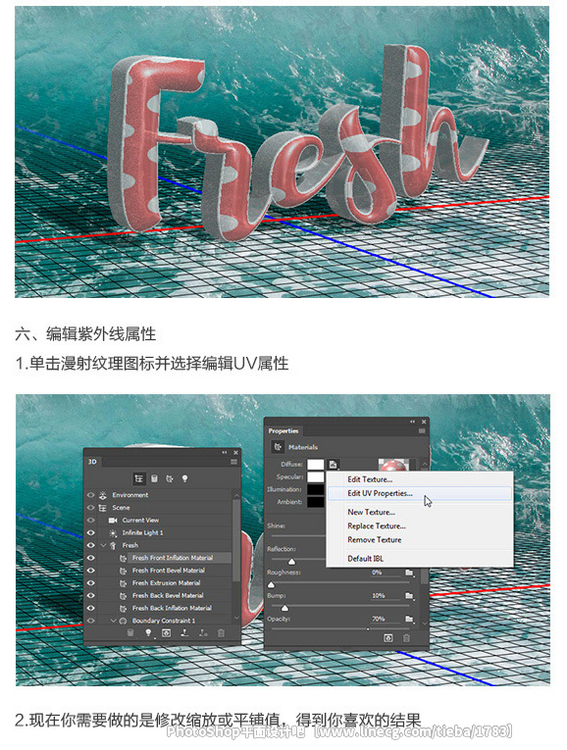This screenshot has width=567, height=750.
Task: Choose Edit UV Properties... from the menu
Action: point(380,493)
